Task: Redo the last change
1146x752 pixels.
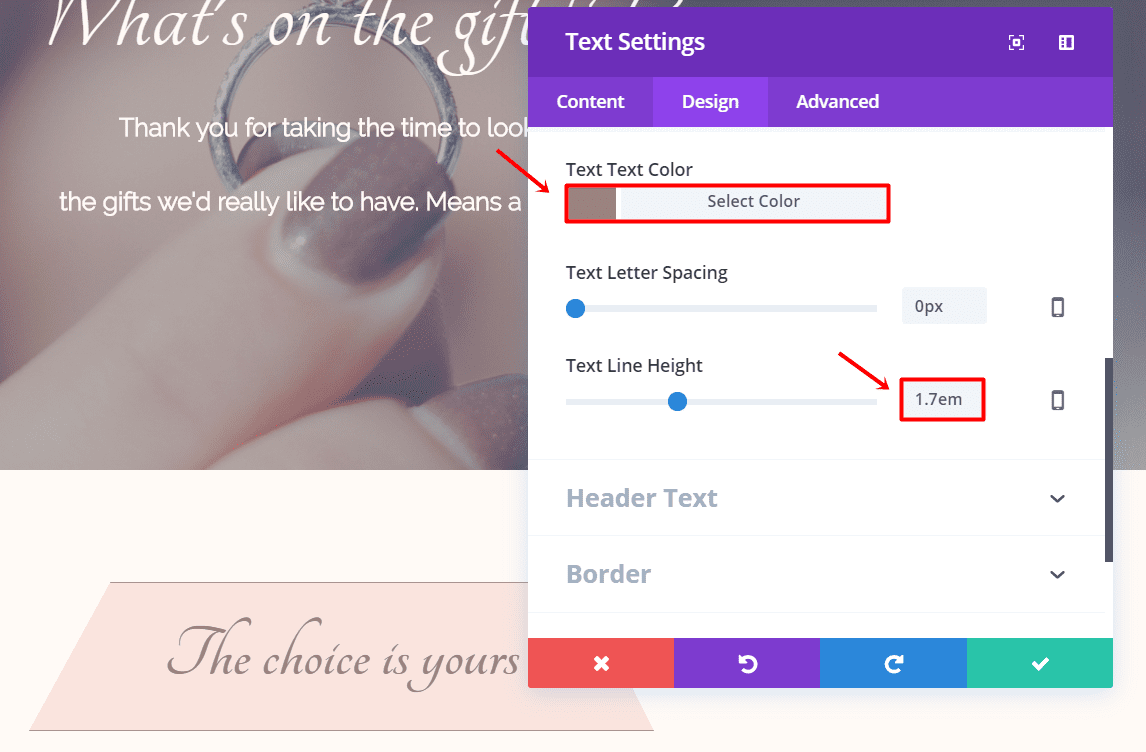Action: tap(893, 663)
